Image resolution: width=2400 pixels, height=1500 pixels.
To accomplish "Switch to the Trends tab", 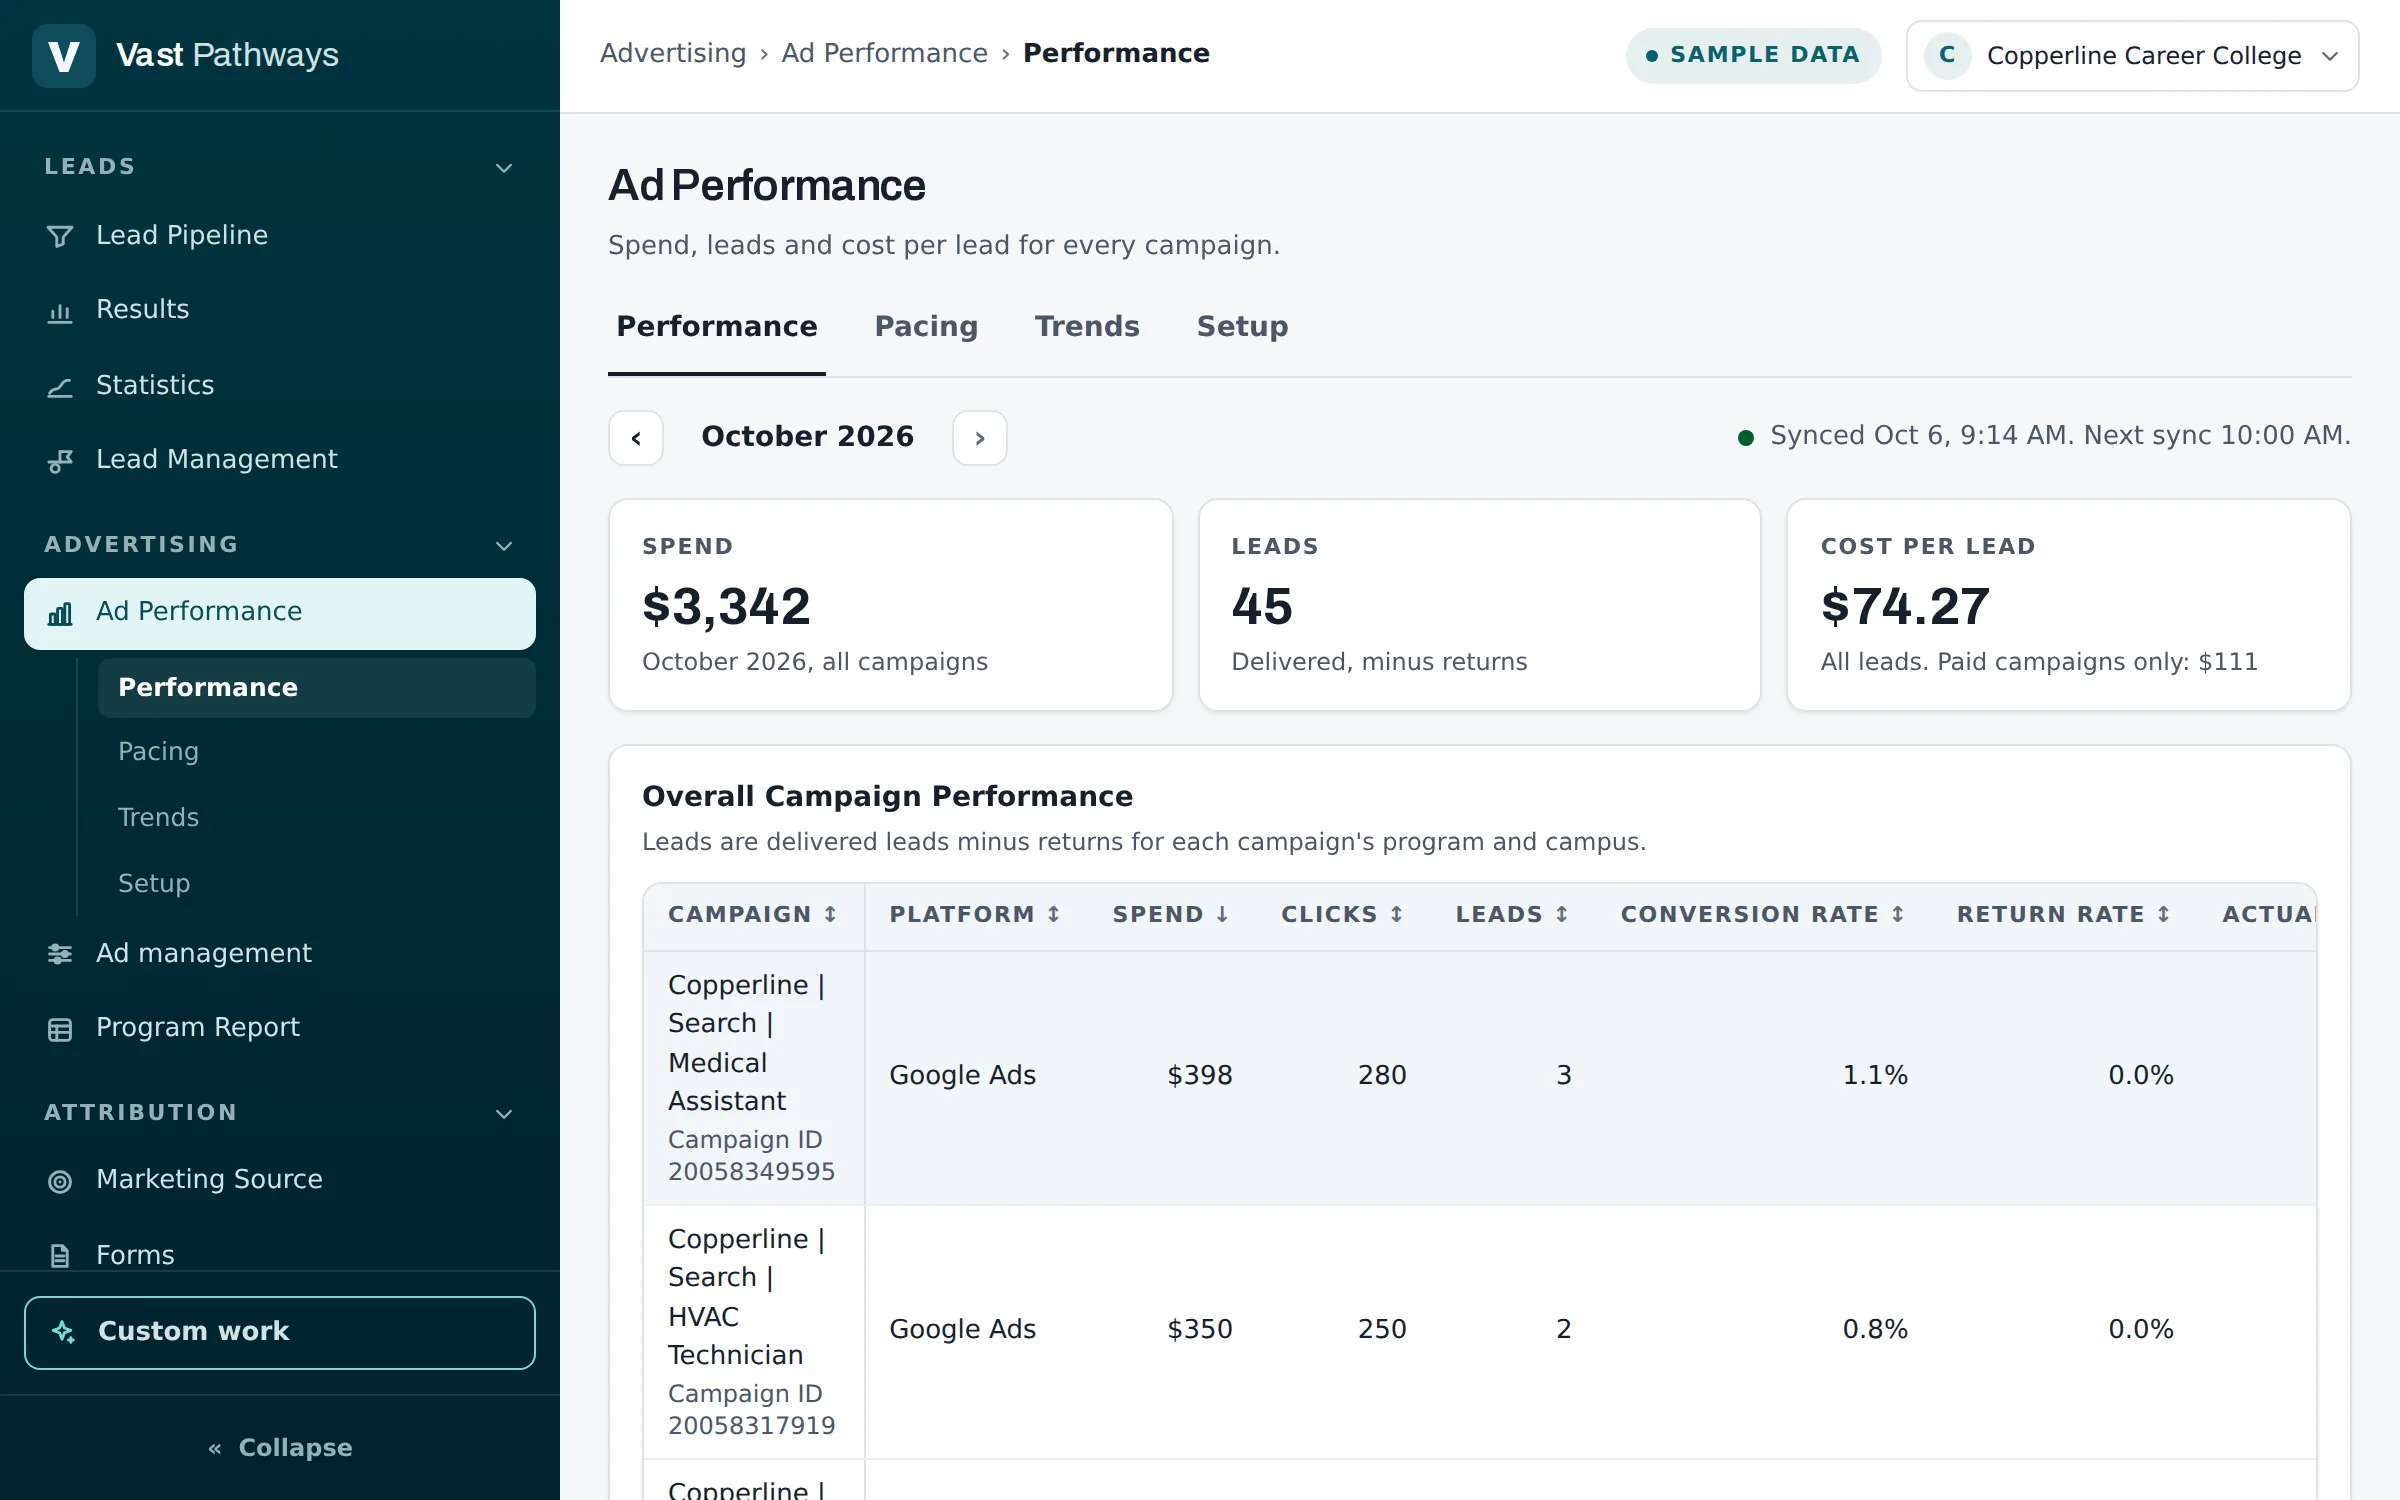I will 1087,327.
